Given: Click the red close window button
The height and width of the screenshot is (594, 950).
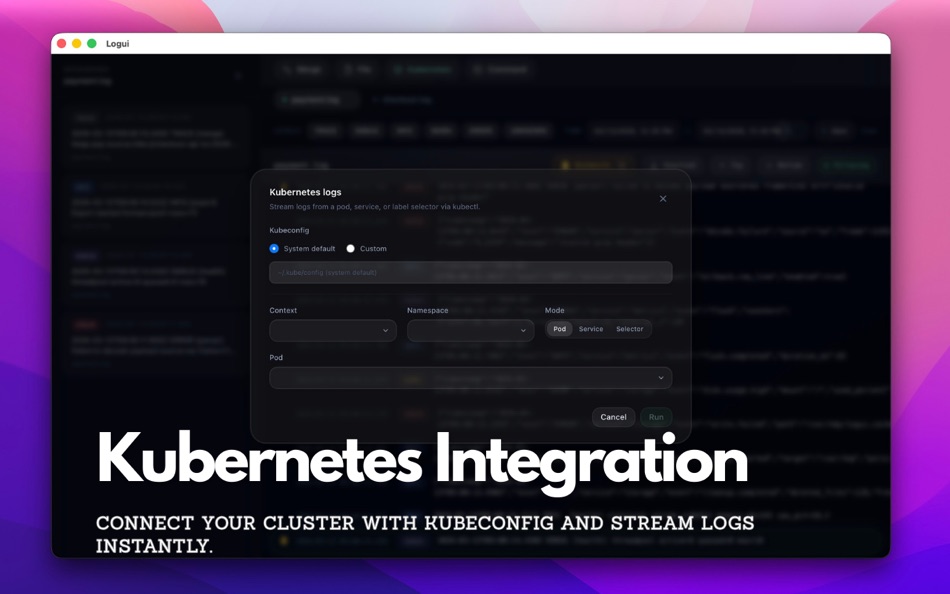Looking at the screenshot, I should point(61,44).
